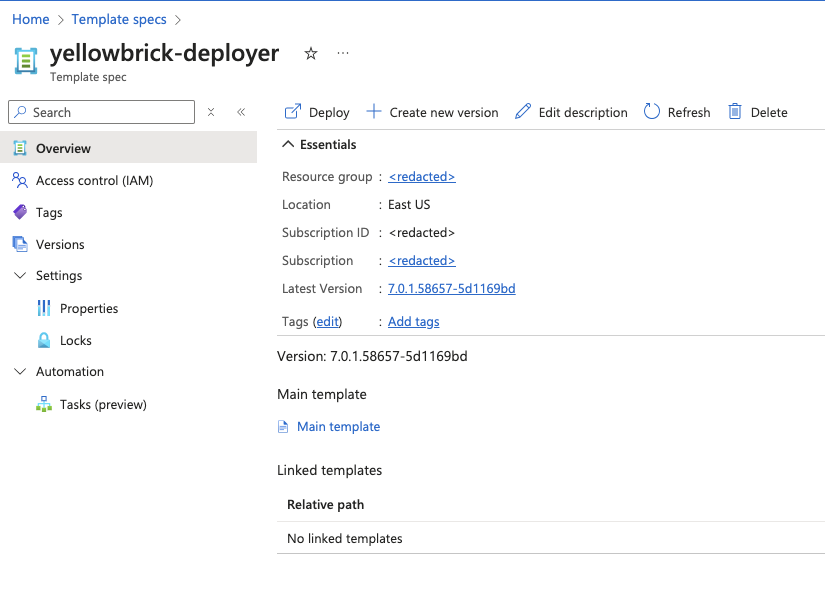825x606 pixels.
Task: Favorite the template spec with the star icon
Action: click(x=311, y=54)
